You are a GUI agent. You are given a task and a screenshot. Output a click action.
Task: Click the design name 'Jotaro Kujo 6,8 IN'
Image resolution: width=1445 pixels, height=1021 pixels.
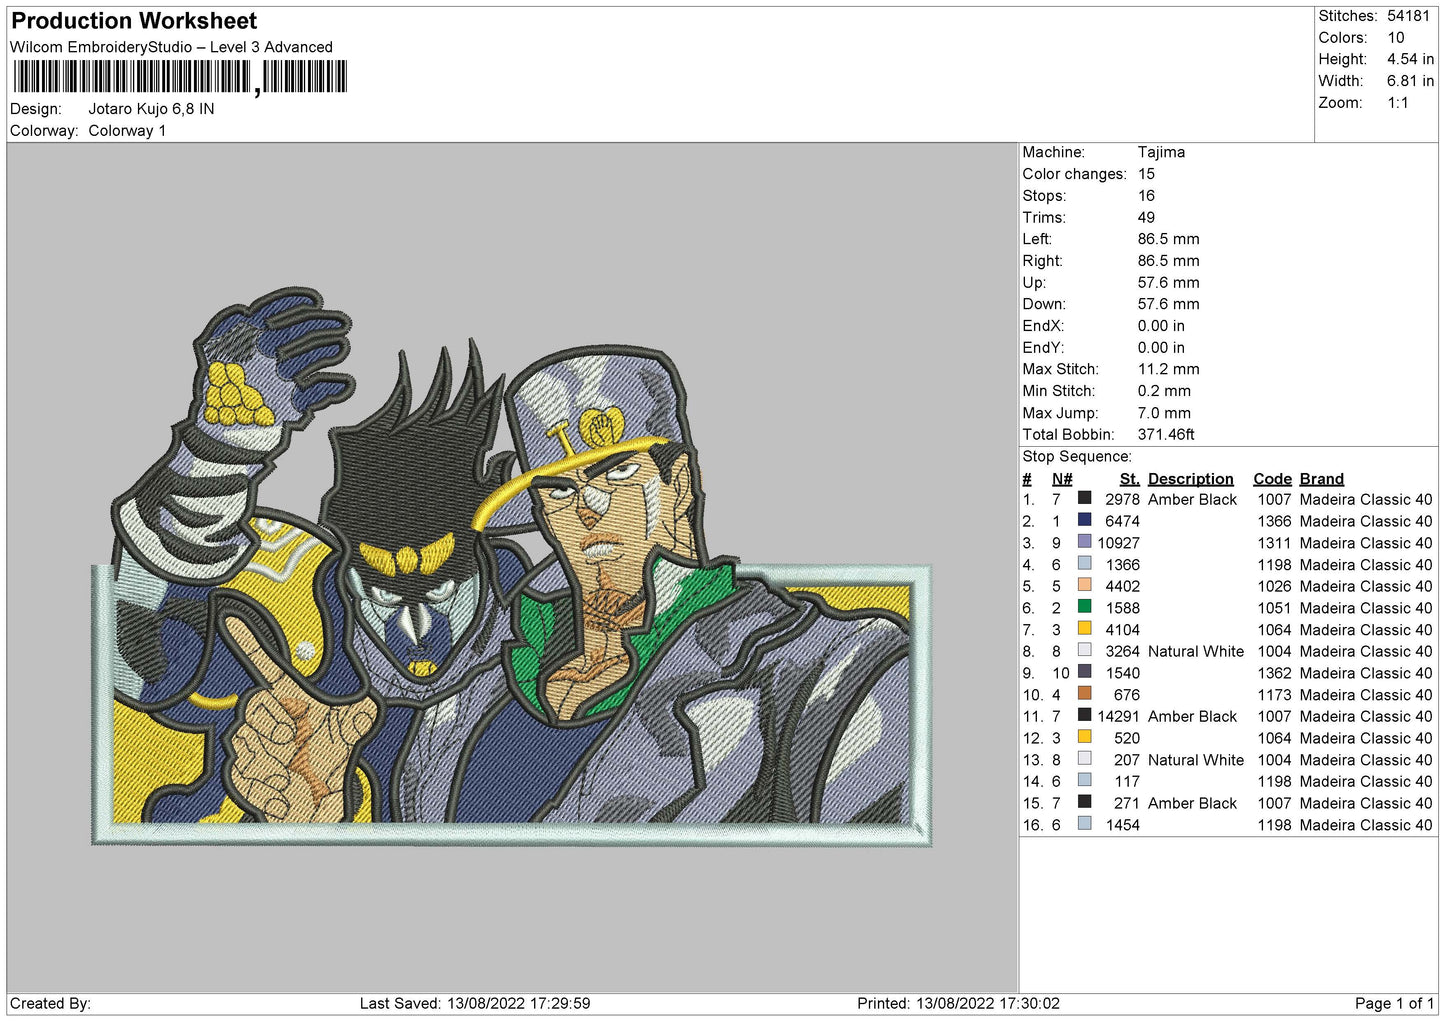151,109
